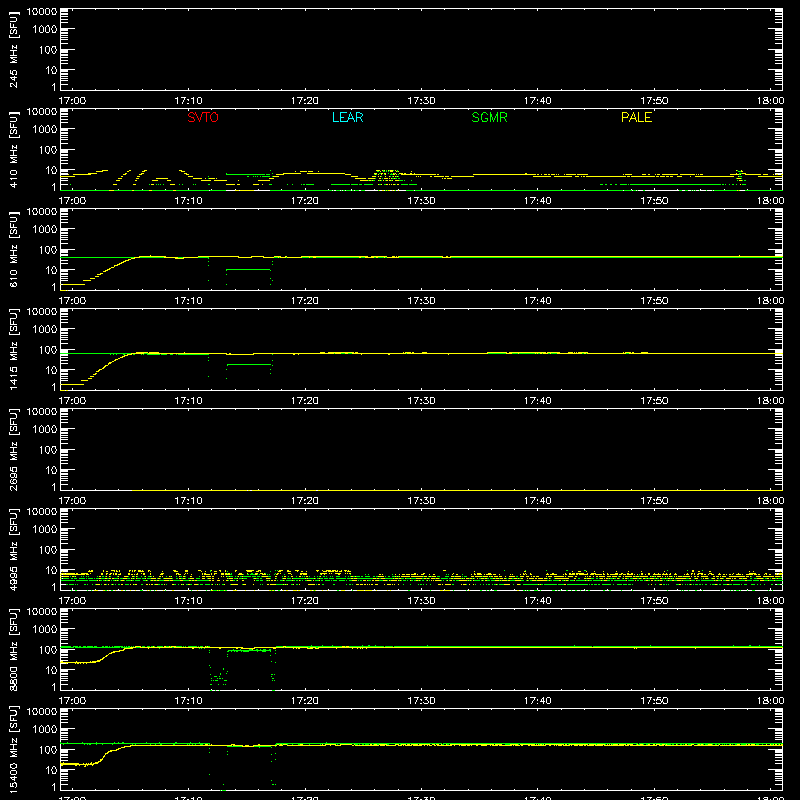Click the 100 y-axis tick of the 610 MHz panel
Viewport: 800px width, 800px height.
pos(48,250)
